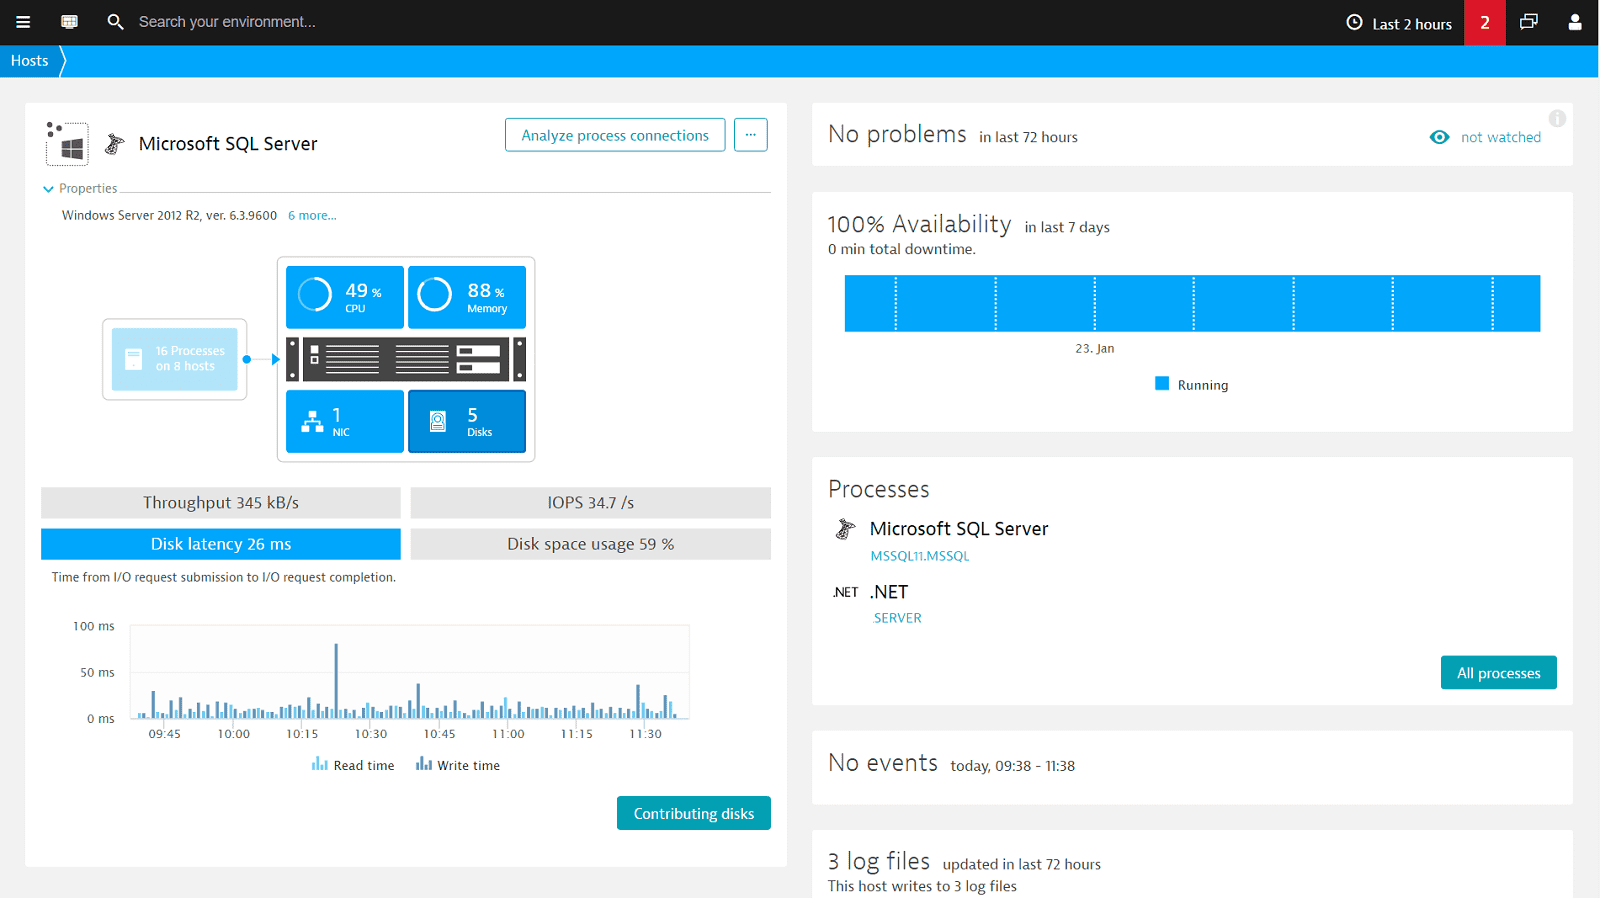
Task: Open the 16 Processes on 8 hosts box
Action: click(x=175, y=359)
